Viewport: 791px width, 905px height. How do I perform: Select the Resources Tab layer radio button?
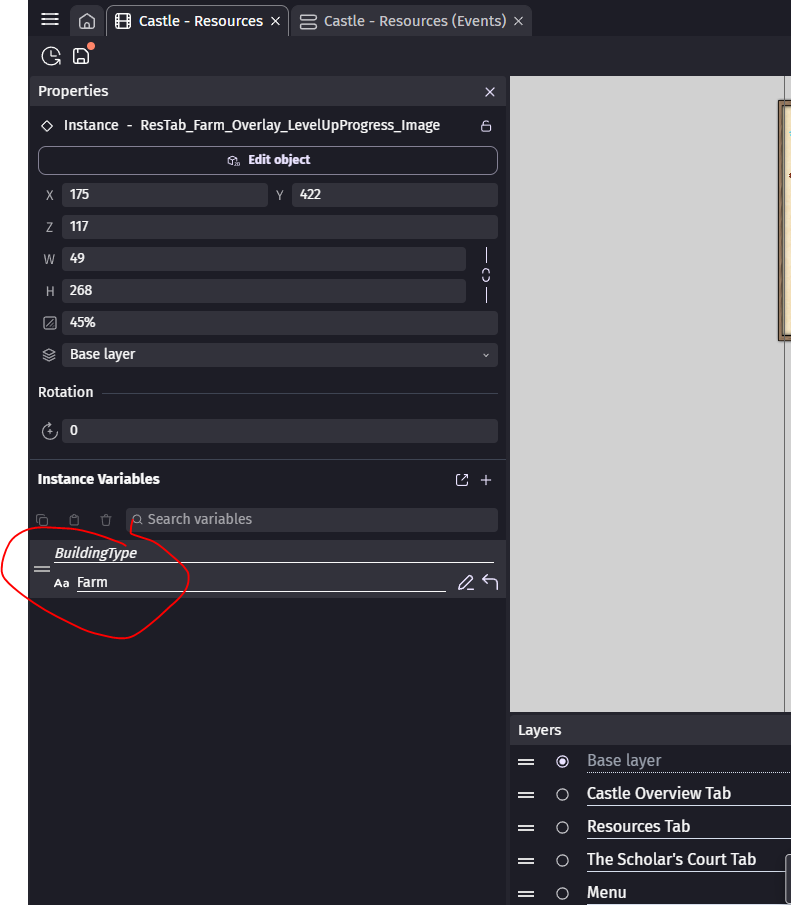pos(562,828)
